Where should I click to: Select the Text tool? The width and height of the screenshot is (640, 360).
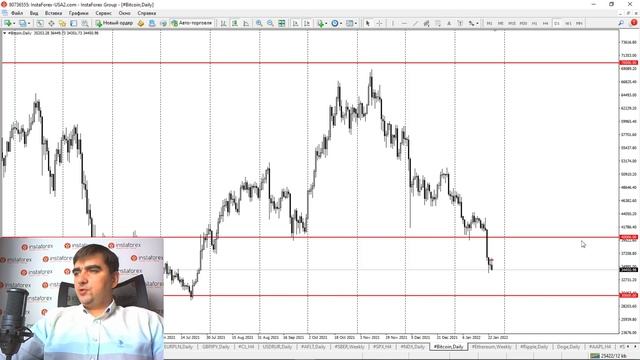(x=449, y=23)
